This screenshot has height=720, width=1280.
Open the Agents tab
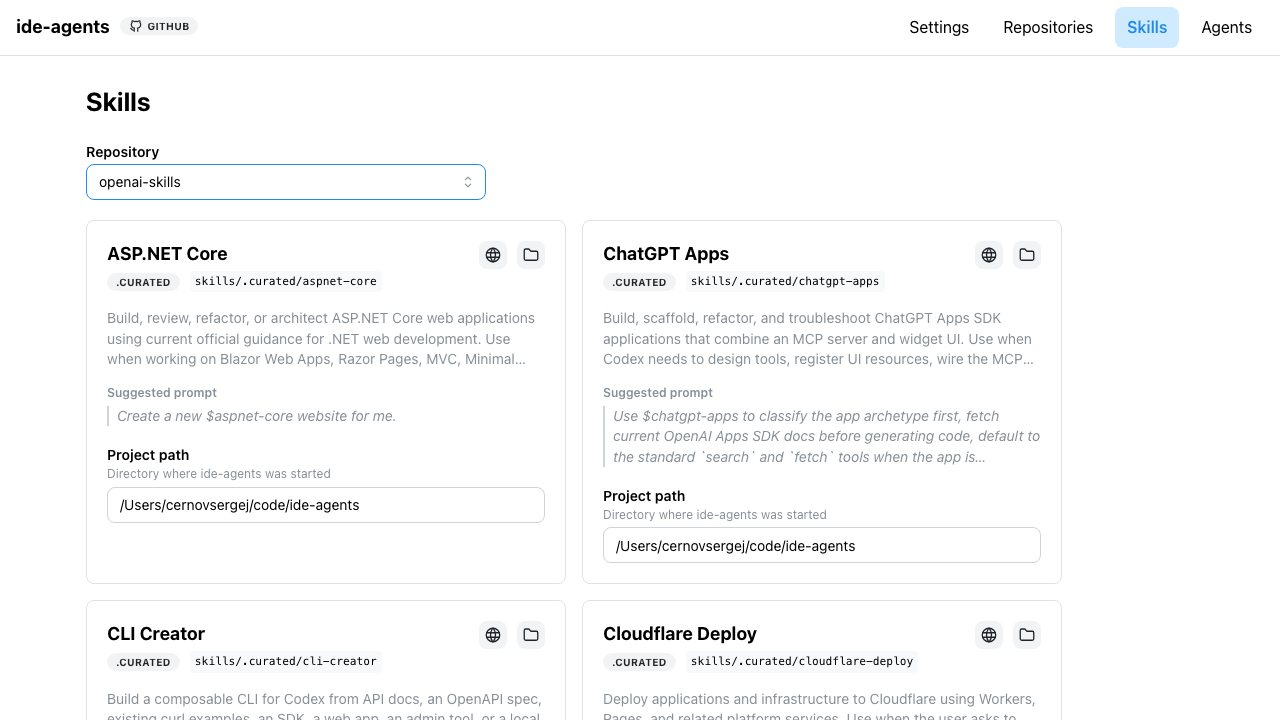(1227, 27)
